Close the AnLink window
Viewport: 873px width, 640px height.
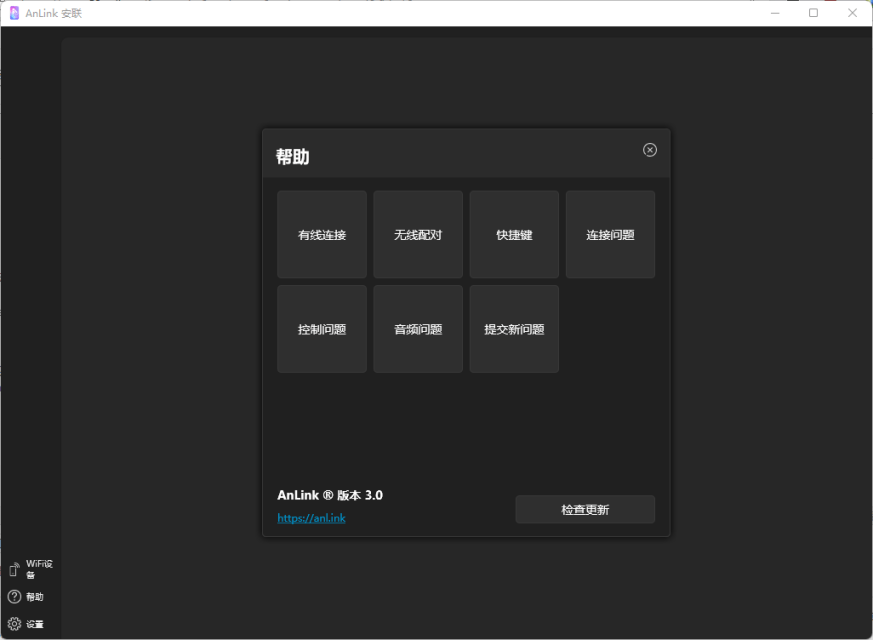852,13
